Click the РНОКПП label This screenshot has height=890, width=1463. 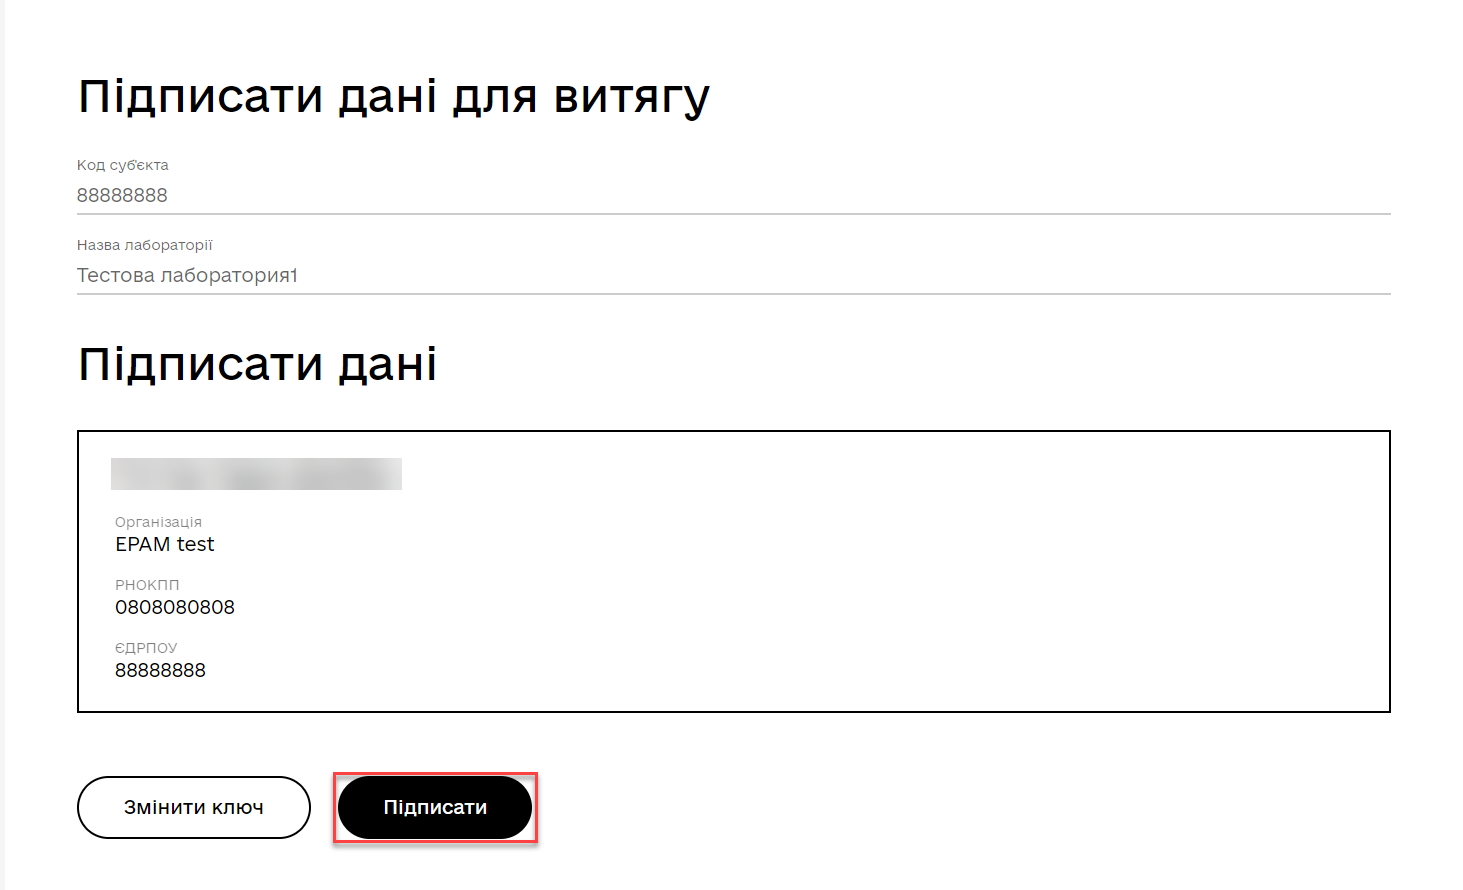click(147, 585)
